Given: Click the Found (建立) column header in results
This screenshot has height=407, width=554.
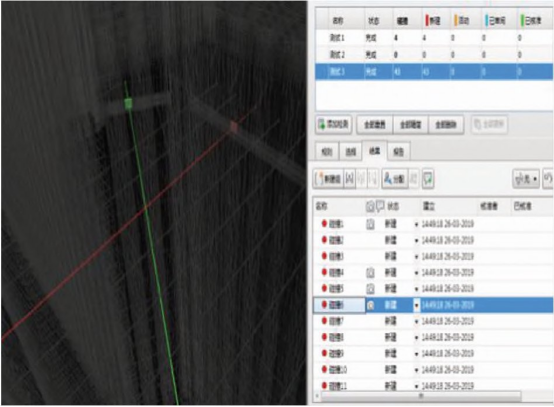Looking at the screenshot, I should coord(448,206).
